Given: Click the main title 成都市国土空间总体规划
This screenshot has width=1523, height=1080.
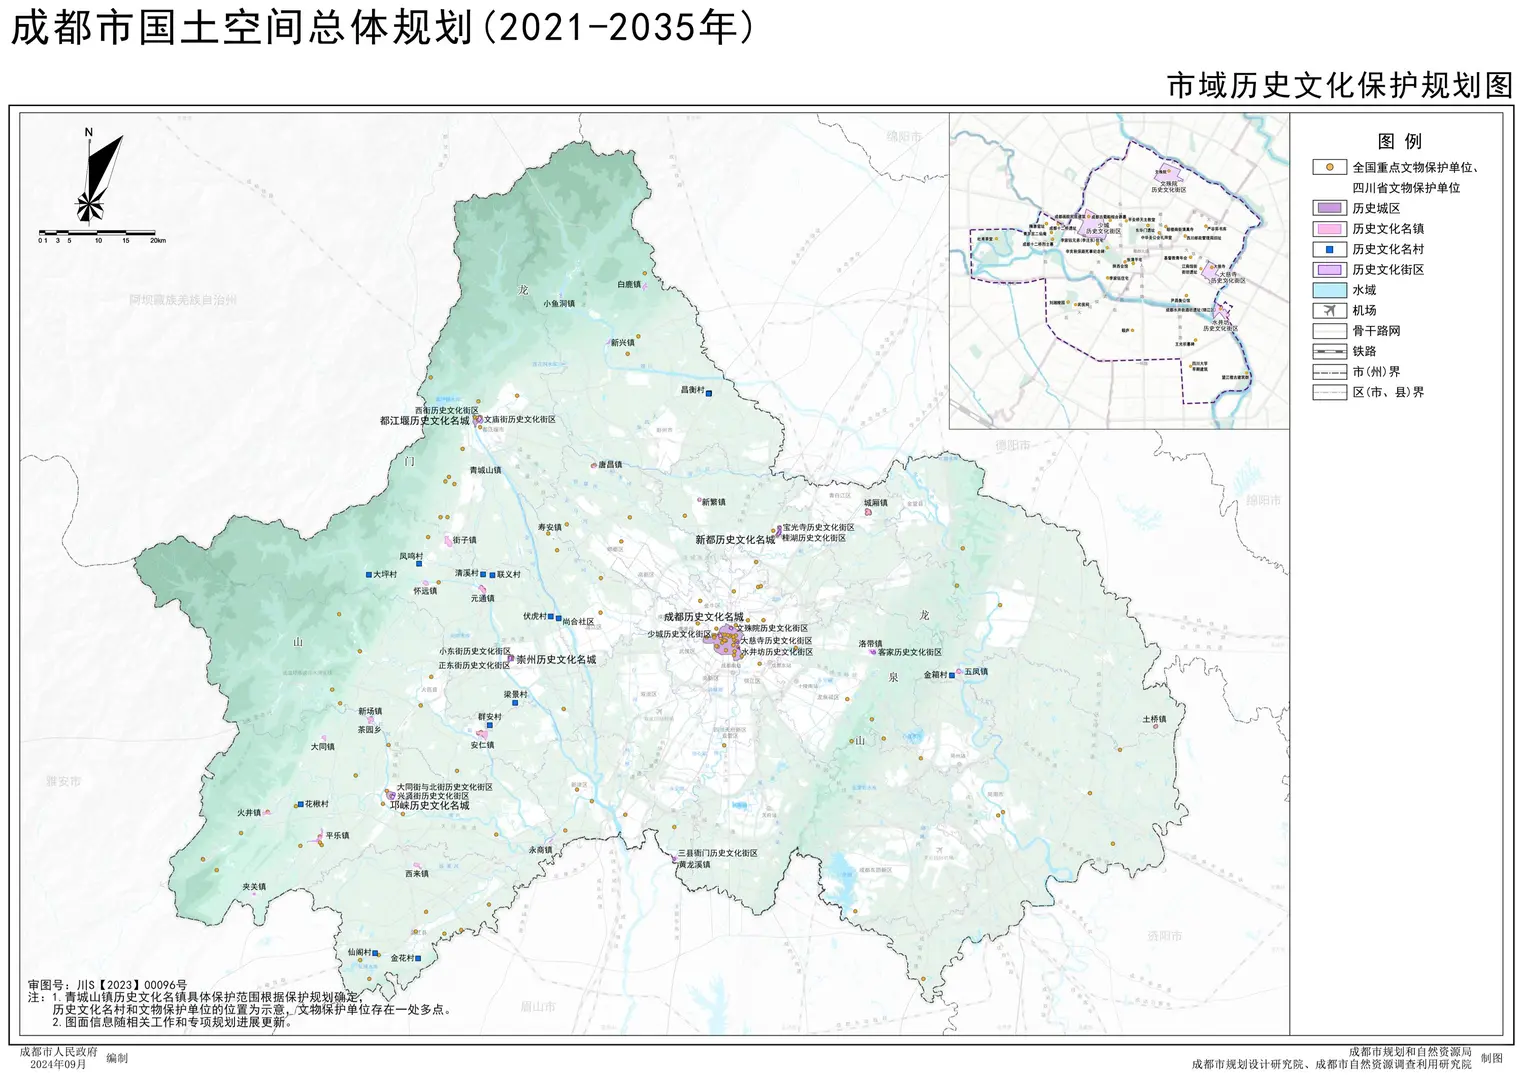Looking at the screenshot, I should click(x=380, y=28).
